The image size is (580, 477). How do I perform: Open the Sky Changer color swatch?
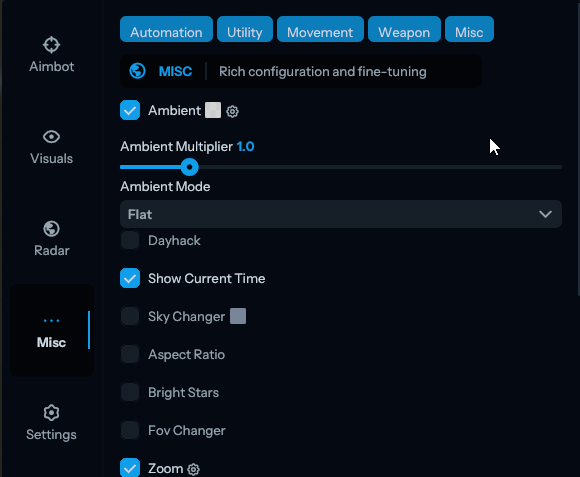click(x=238, y=316)
